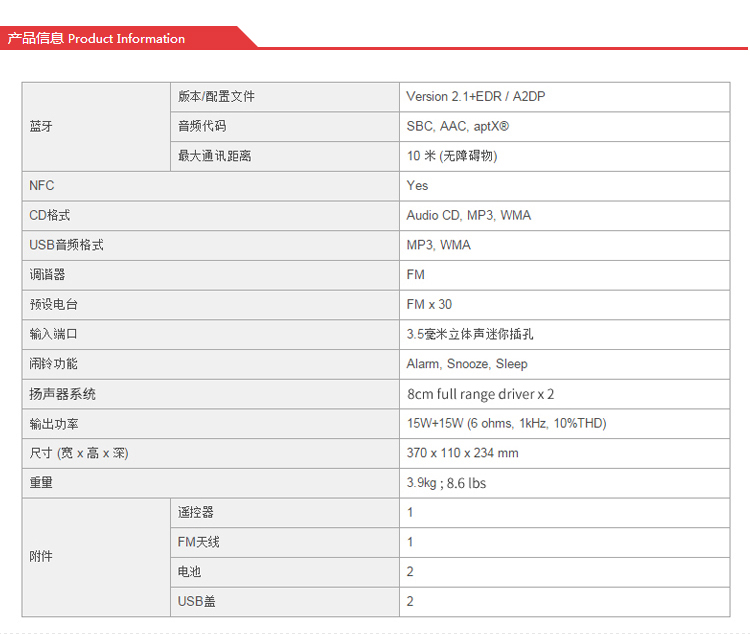This screenshot has height=635, width=750.
Task: Click the 版本/配置文件 label cell
Action: (216, 97)
